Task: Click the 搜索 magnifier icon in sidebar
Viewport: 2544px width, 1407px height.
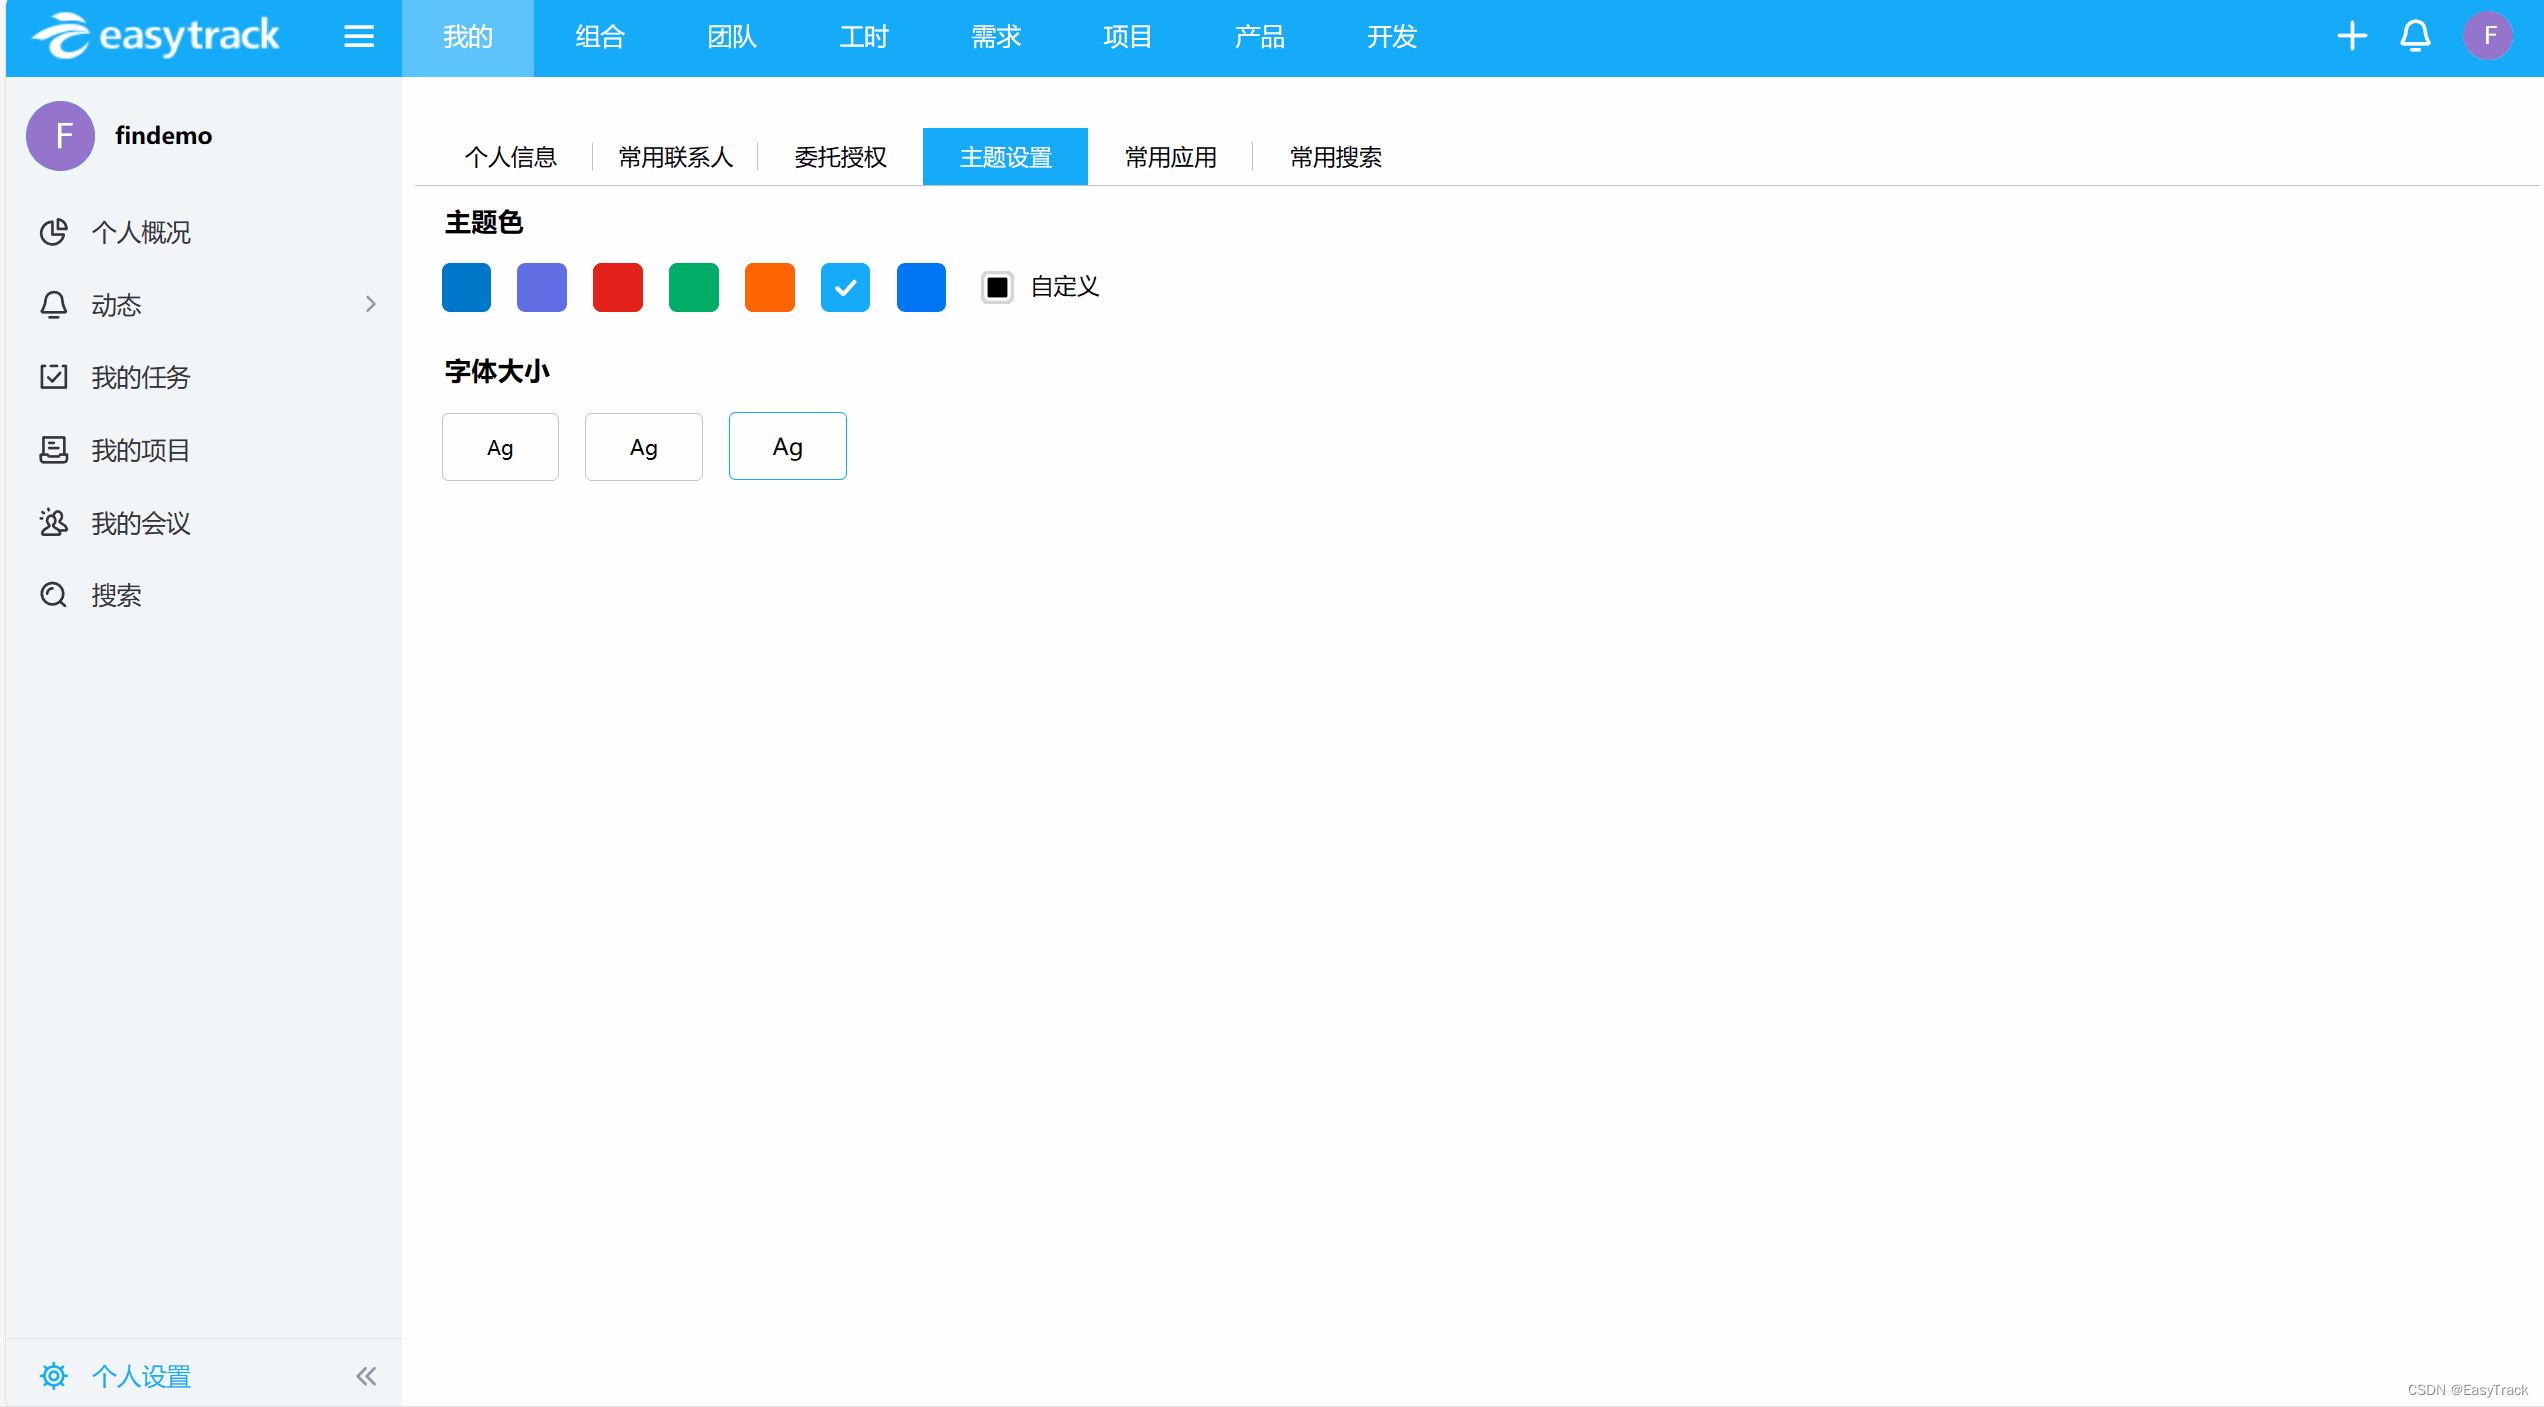Action: tap(54, 596)
